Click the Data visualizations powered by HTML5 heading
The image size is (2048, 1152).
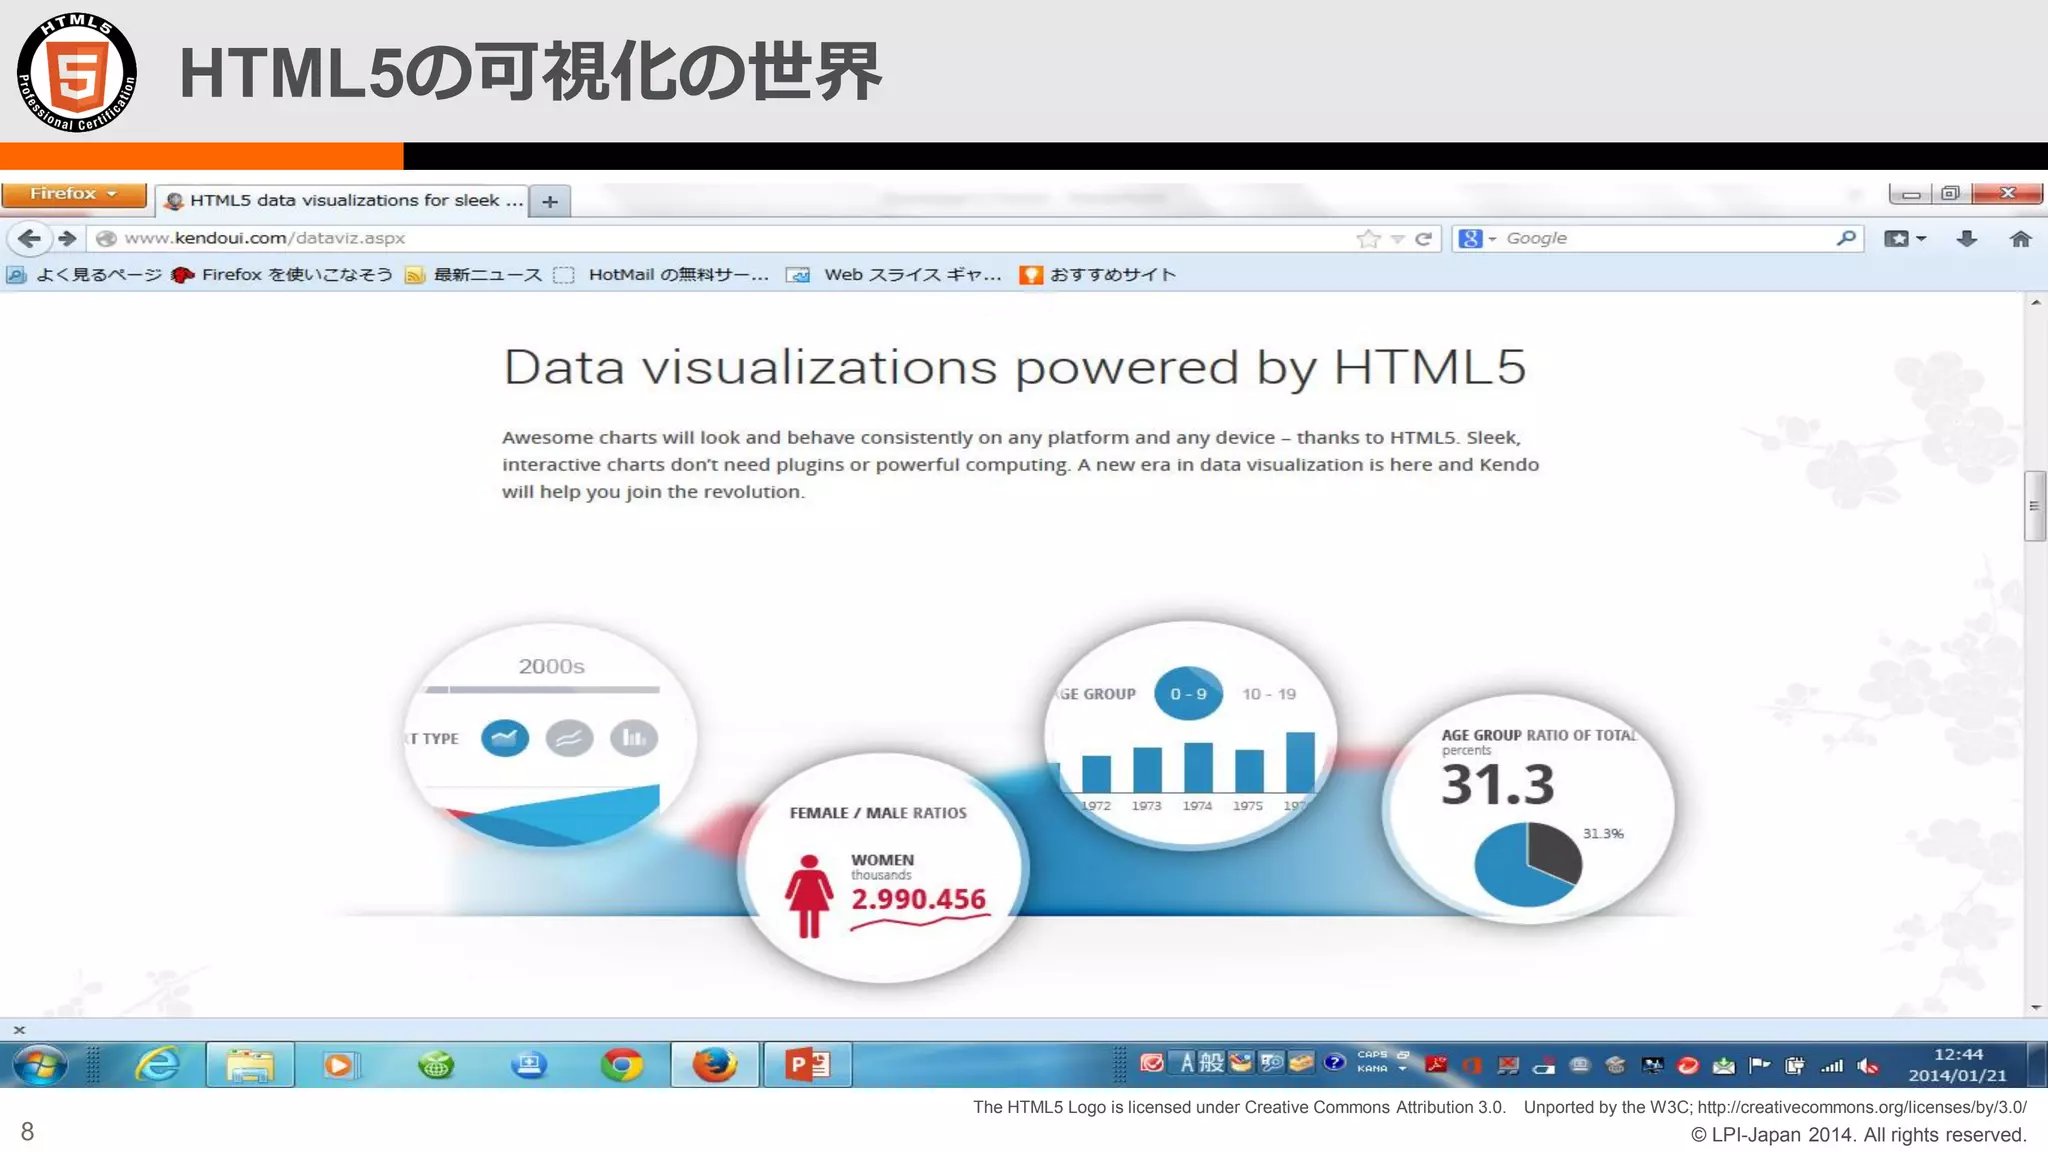1014,367
